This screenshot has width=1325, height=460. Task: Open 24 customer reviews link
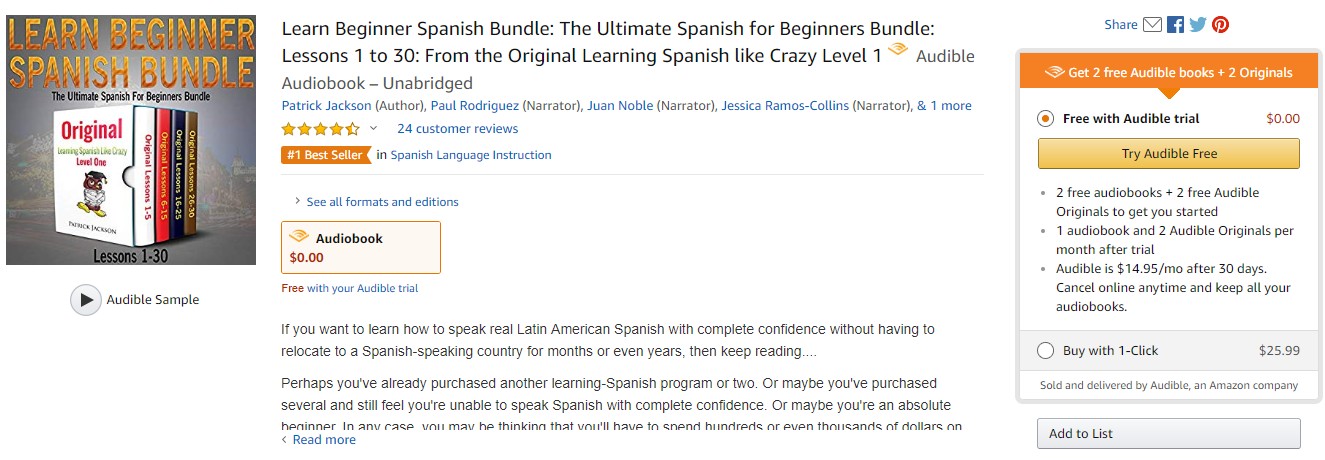457,129
